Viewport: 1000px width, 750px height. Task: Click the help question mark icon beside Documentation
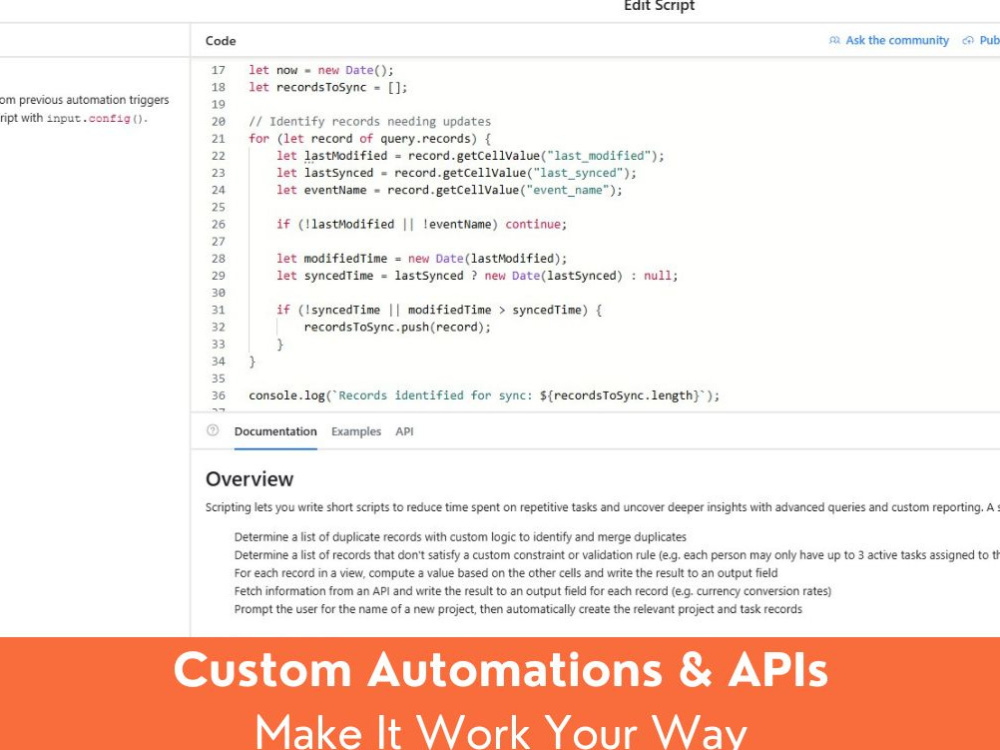pos(213,430)
